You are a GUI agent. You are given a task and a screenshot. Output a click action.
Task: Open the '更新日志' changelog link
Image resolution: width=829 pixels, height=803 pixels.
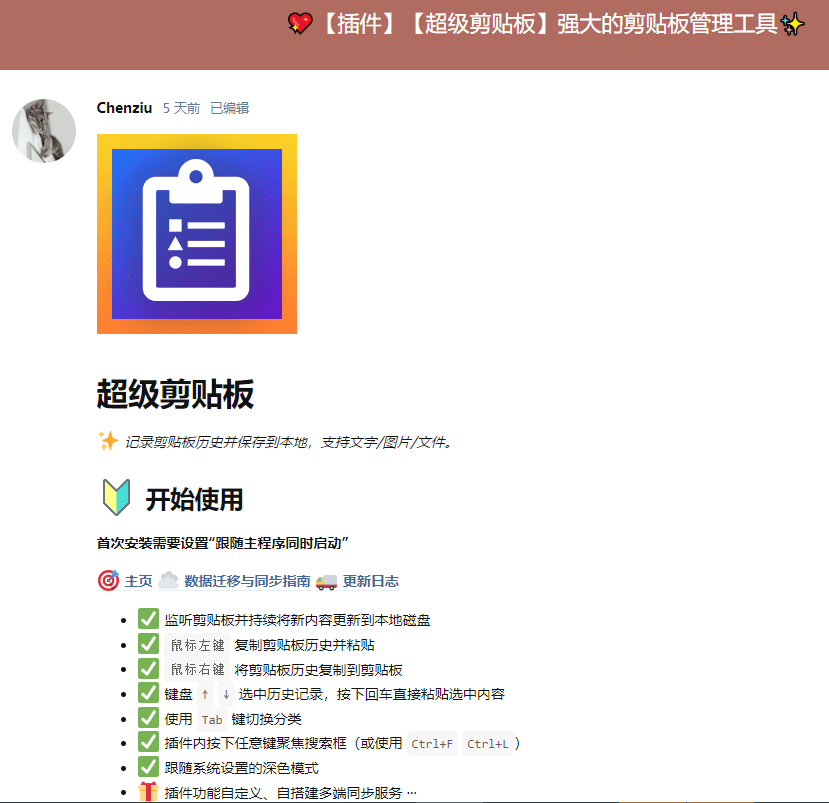(371, 581)
